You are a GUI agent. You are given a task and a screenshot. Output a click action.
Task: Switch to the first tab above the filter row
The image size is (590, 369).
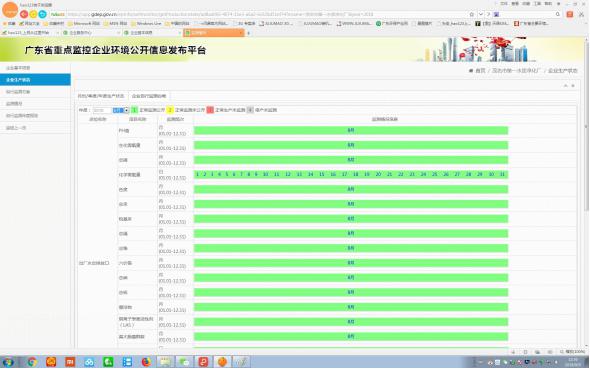pyautogui.click(x=101, y=96)
